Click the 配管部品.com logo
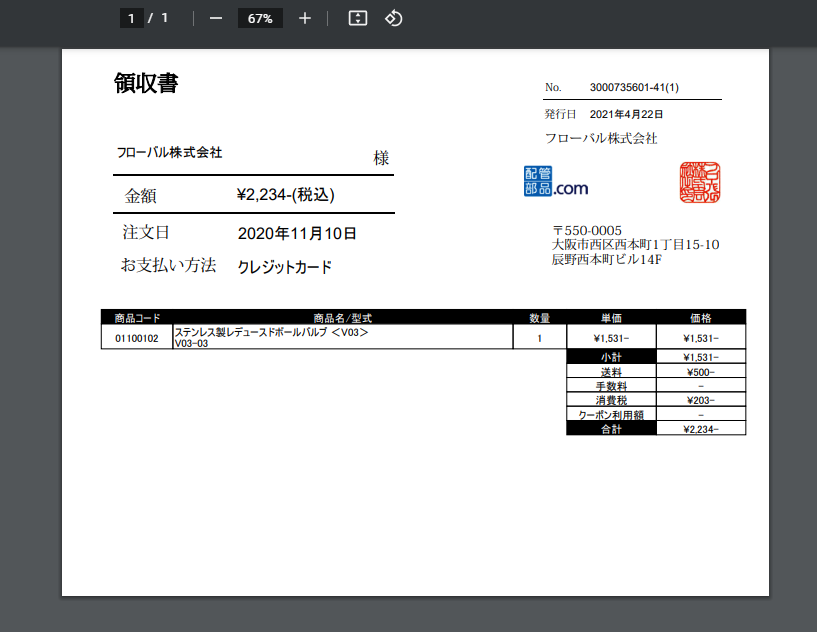Screen dimensions: 817x632 556,181
